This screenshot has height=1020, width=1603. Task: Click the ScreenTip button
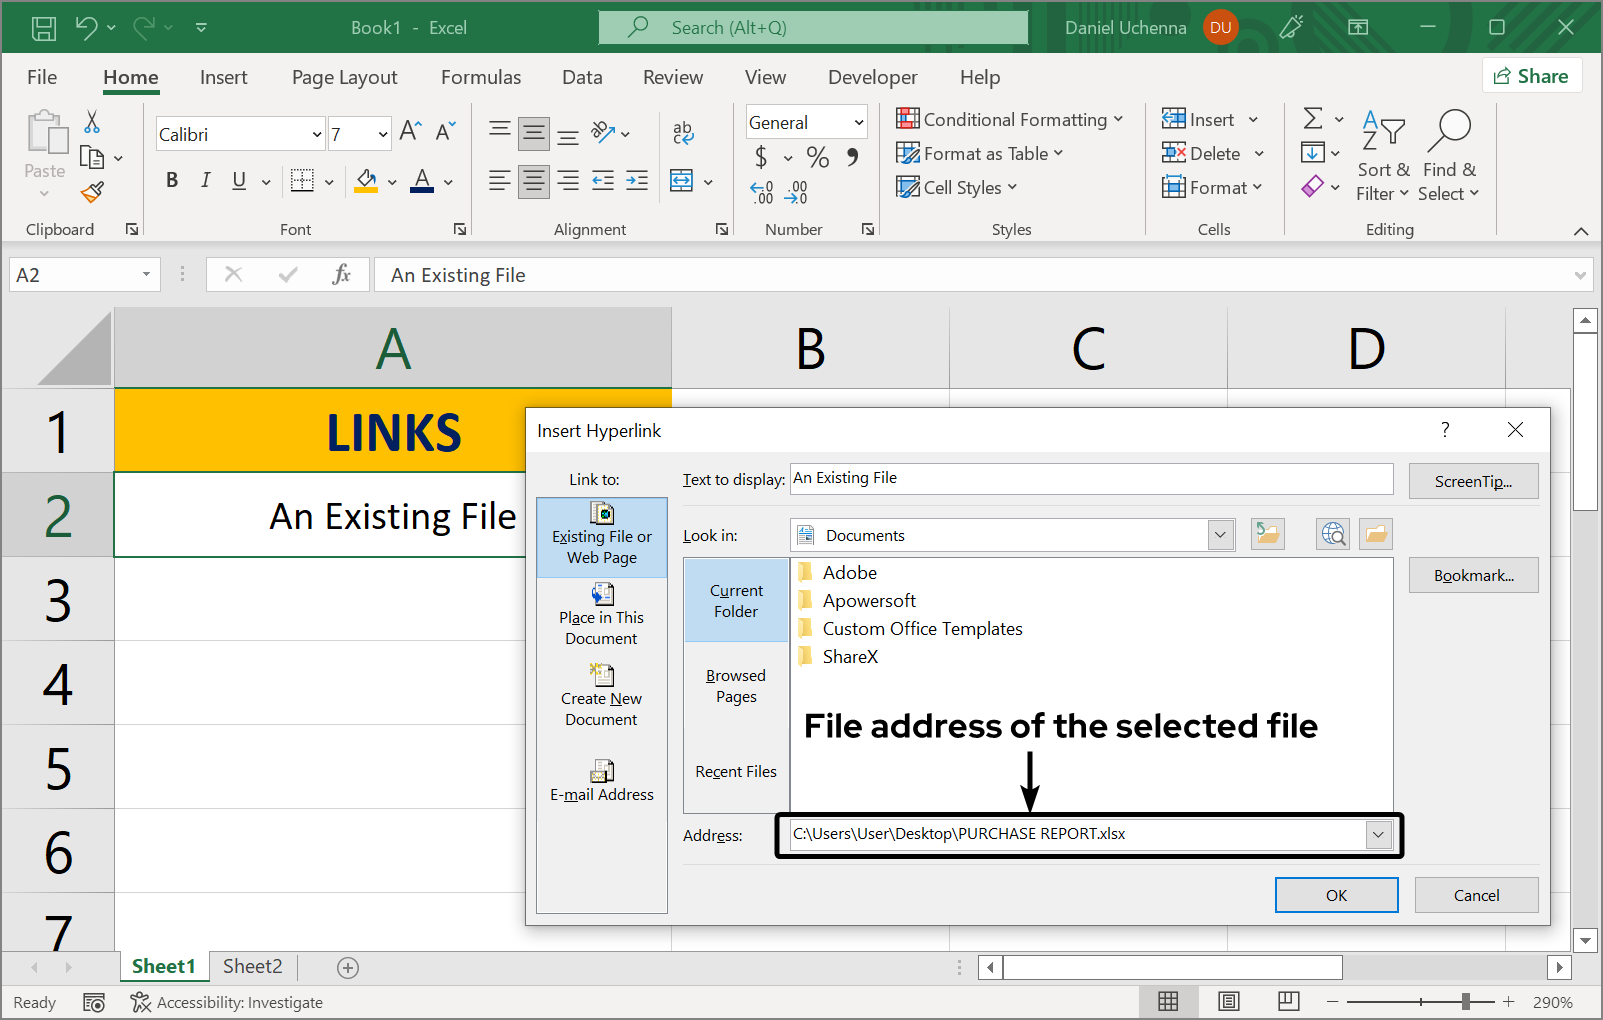coord(1473,481)
